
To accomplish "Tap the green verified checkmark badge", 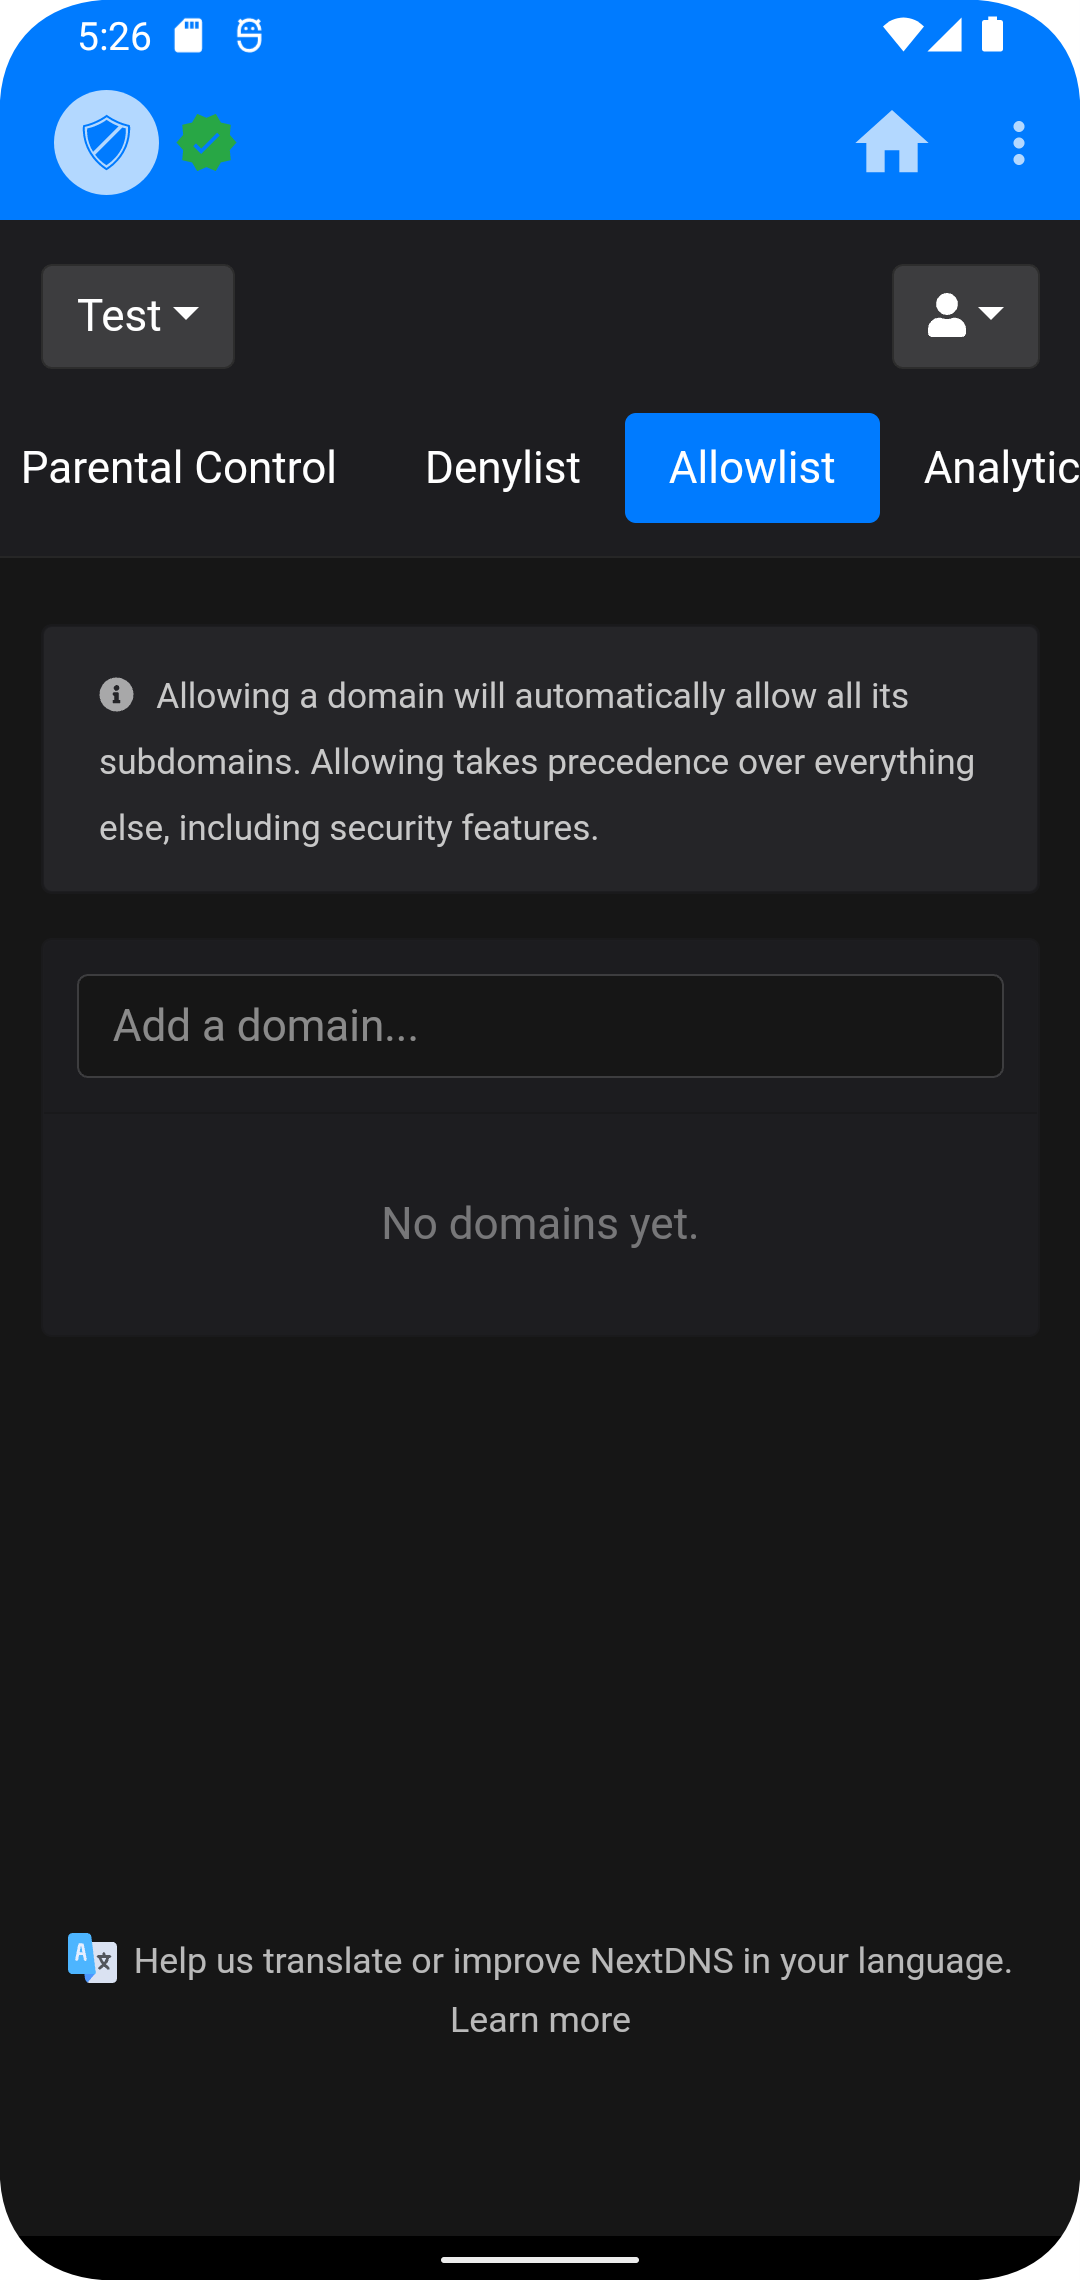I will pos(207,143).
